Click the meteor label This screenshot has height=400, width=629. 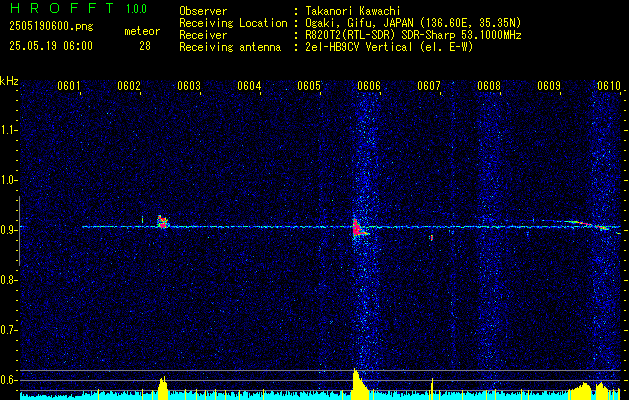pyautogui.click(x=142, y=31)
